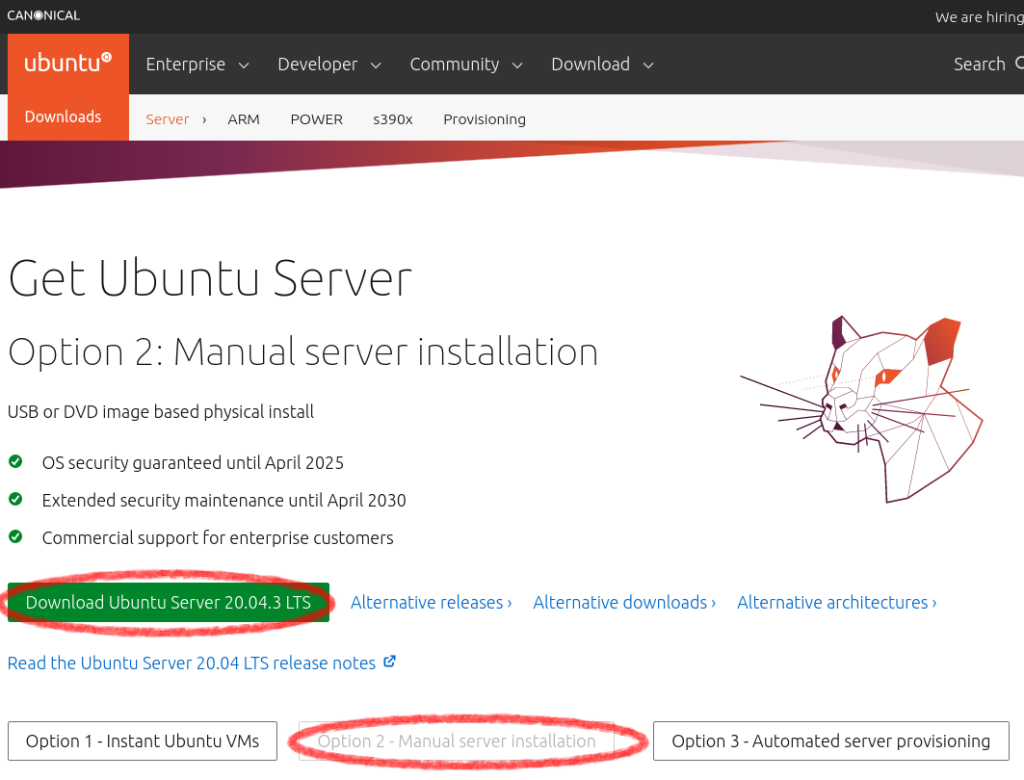Click Commercial support for enterprise customers text

(x=217, y=538)
